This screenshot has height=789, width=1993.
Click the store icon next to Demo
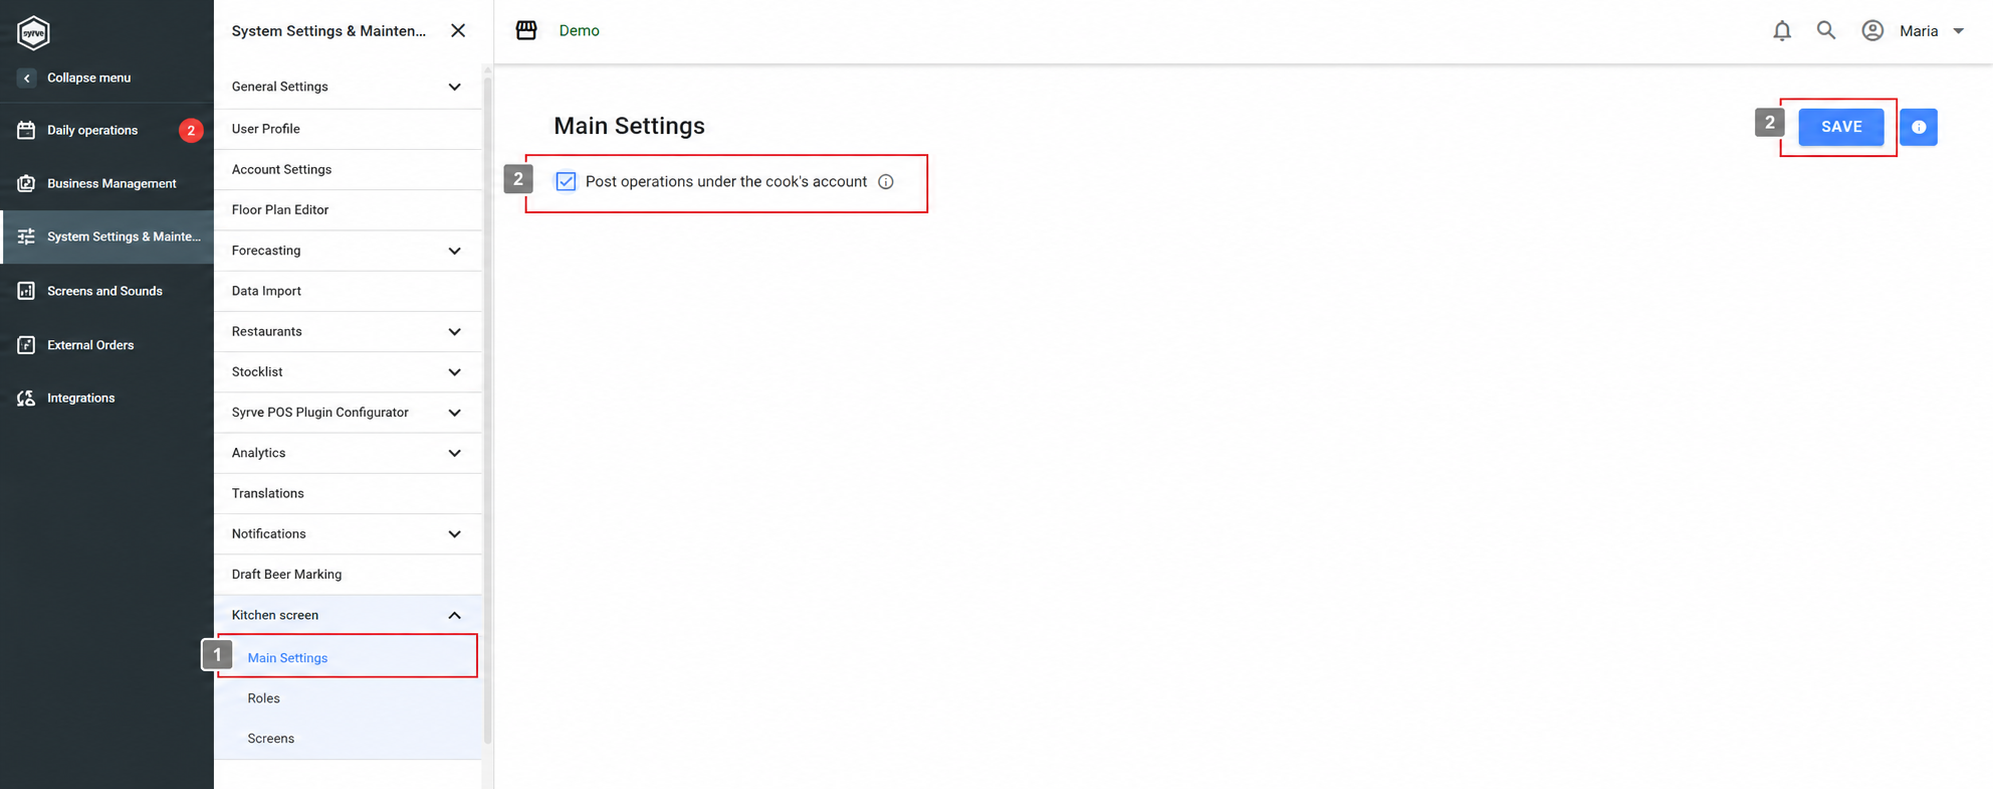526,30
